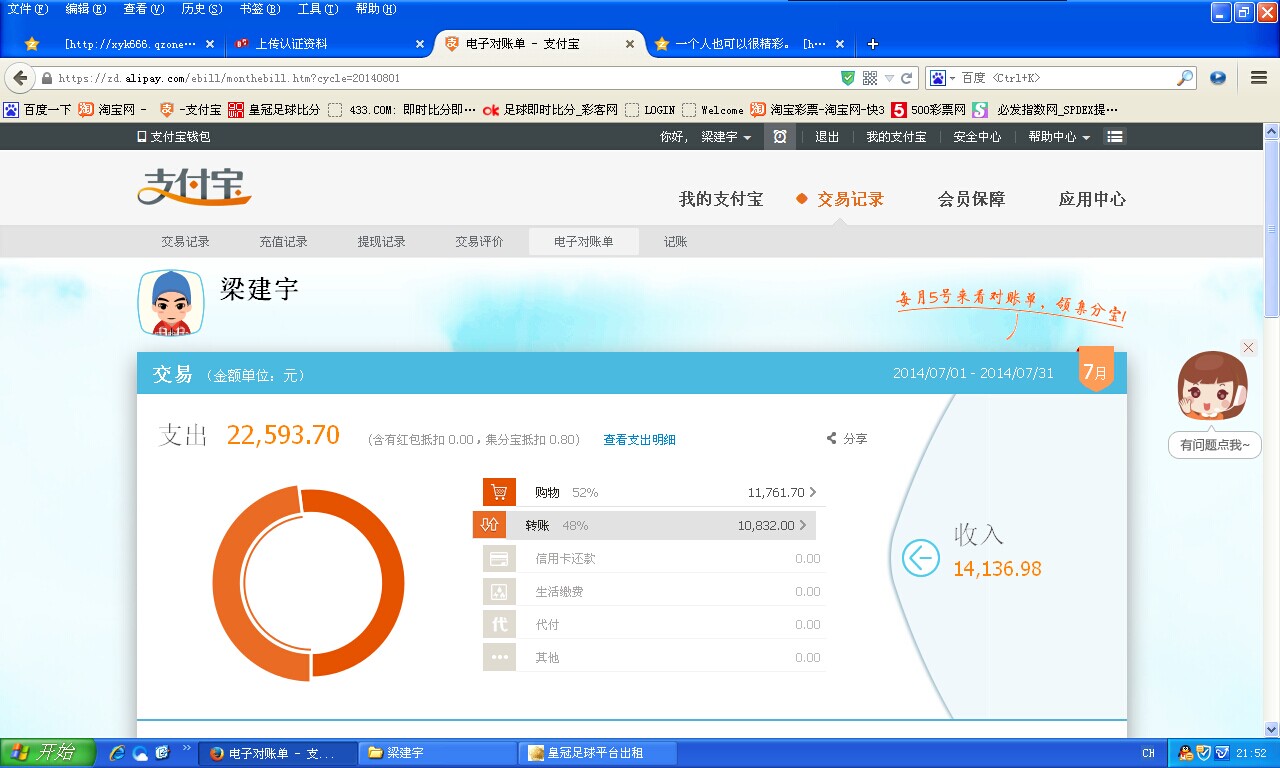Image resolution: width=1280 pixels, height=768 pixels.
Task: Expand the 购物 row chevron
Action: tap(813, 492)
